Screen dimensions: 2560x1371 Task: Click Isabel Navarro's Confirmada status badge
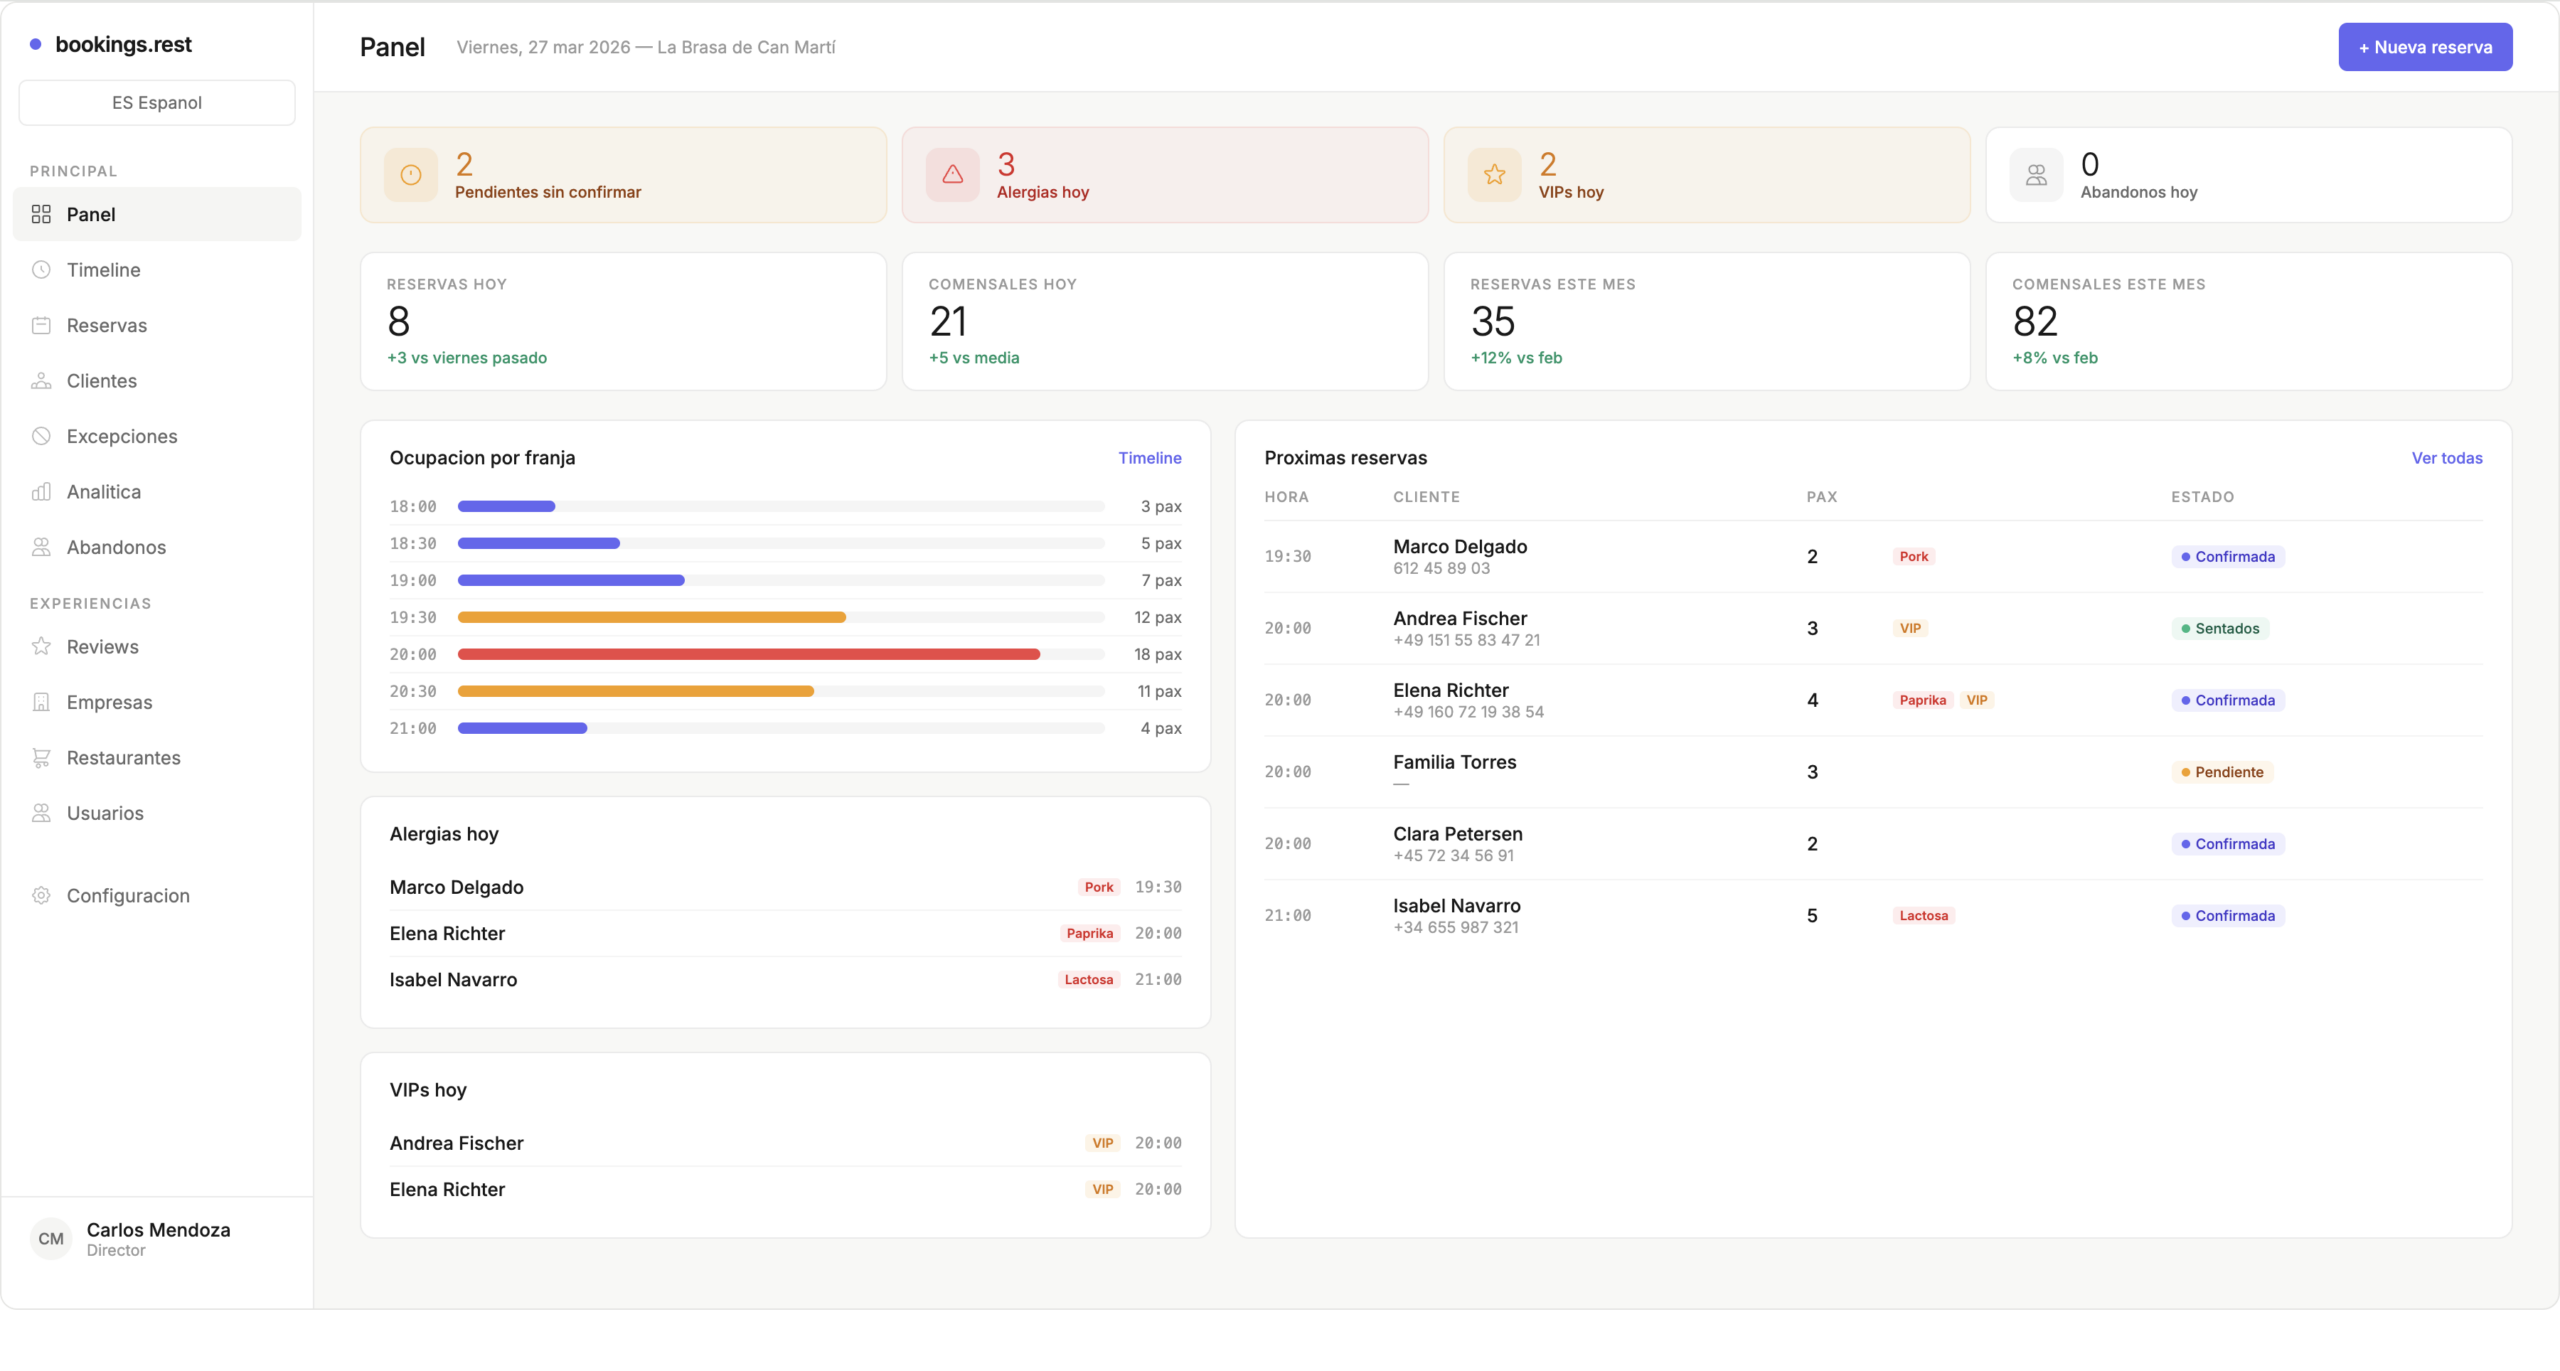[x=2228, y=916]
